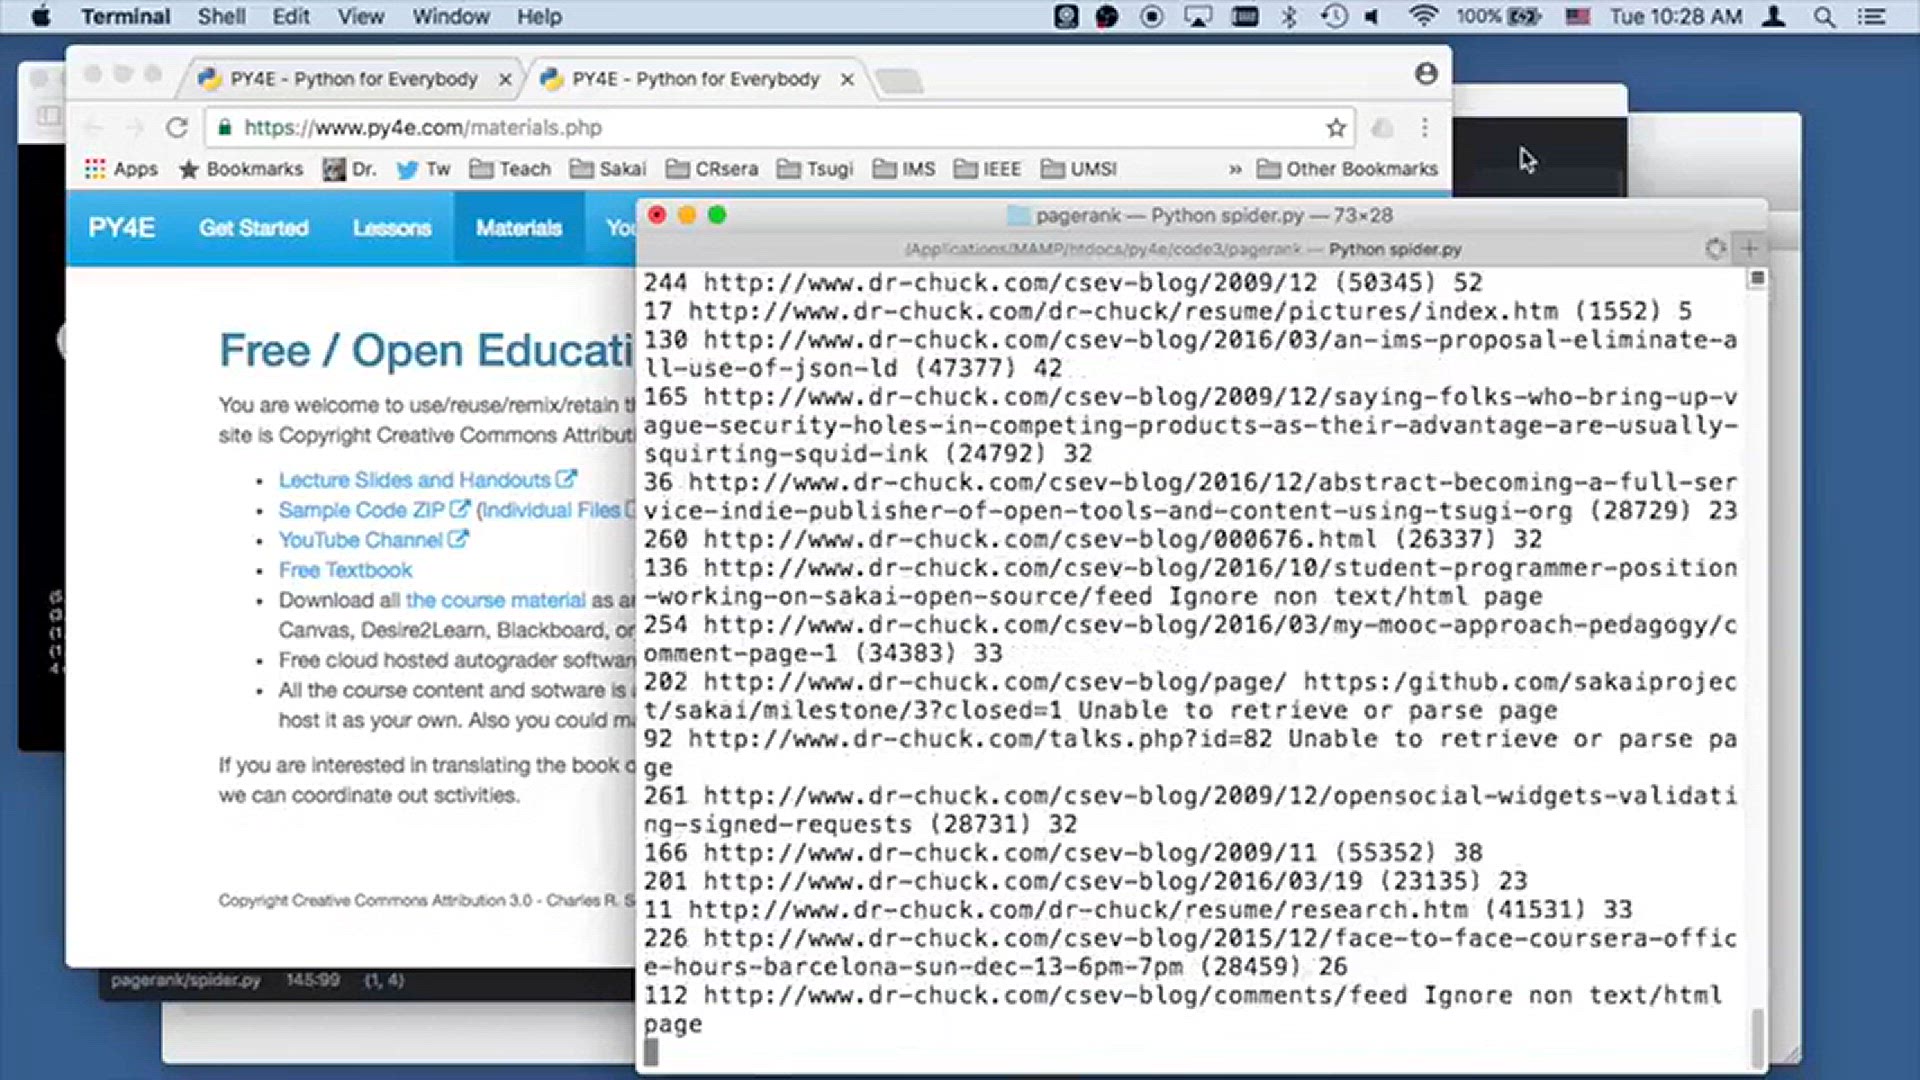Open the YouTube Channel link
1920x1080 pixels.
372,540
